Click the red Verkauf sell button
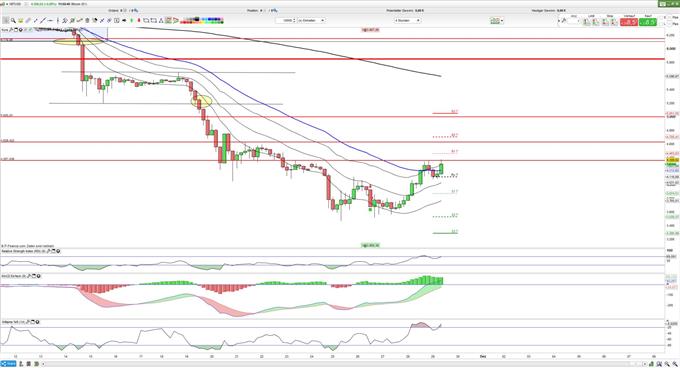 [x=629, y=21]
